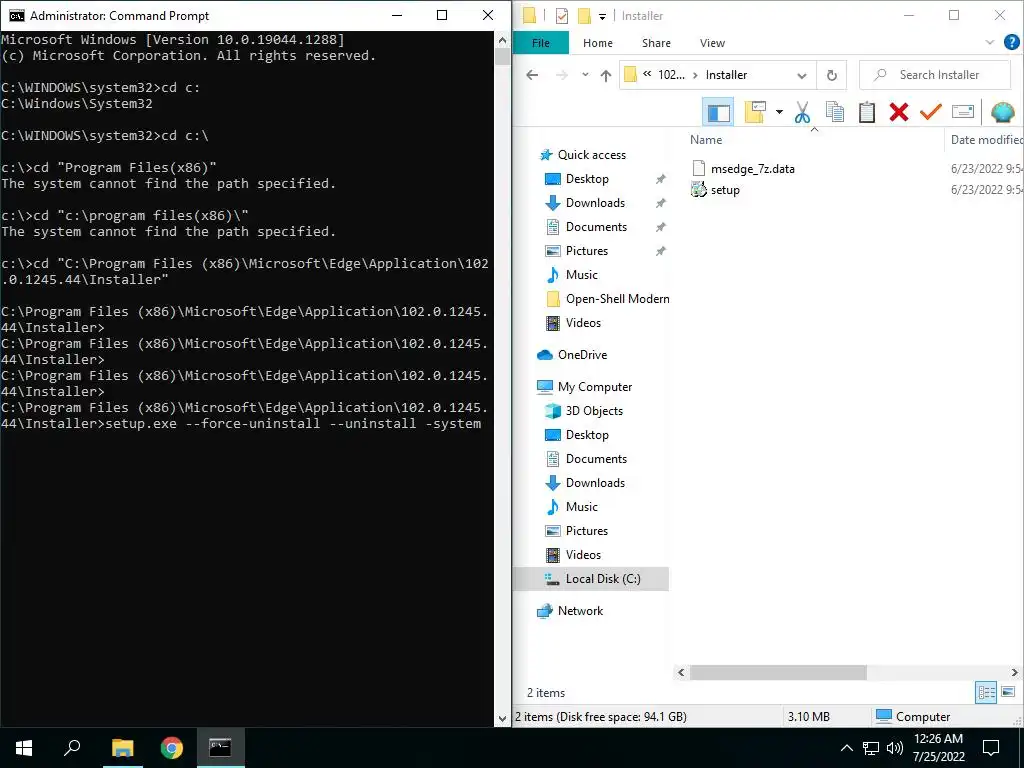Click Command Prompt scrollbar down arrow
The width and height of the screenshot is (1024, 768).
502,718
